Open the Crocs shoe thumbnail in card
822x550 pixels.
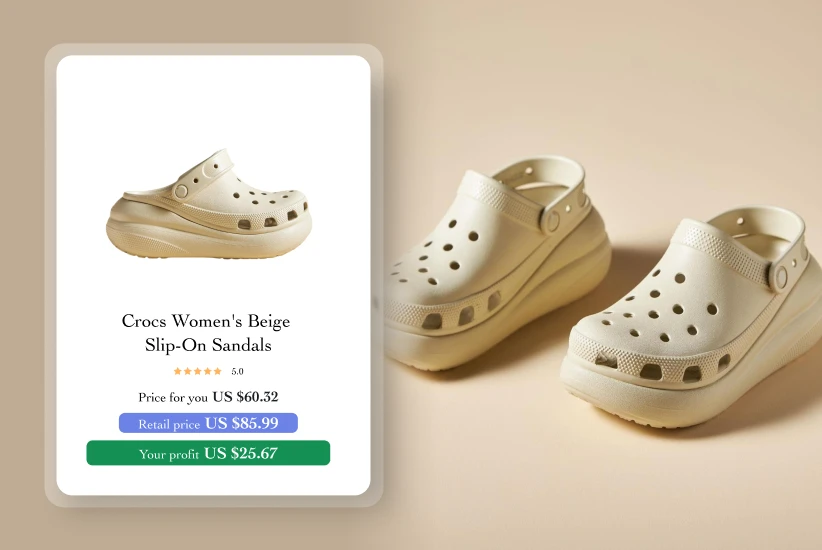pos(209,204)
